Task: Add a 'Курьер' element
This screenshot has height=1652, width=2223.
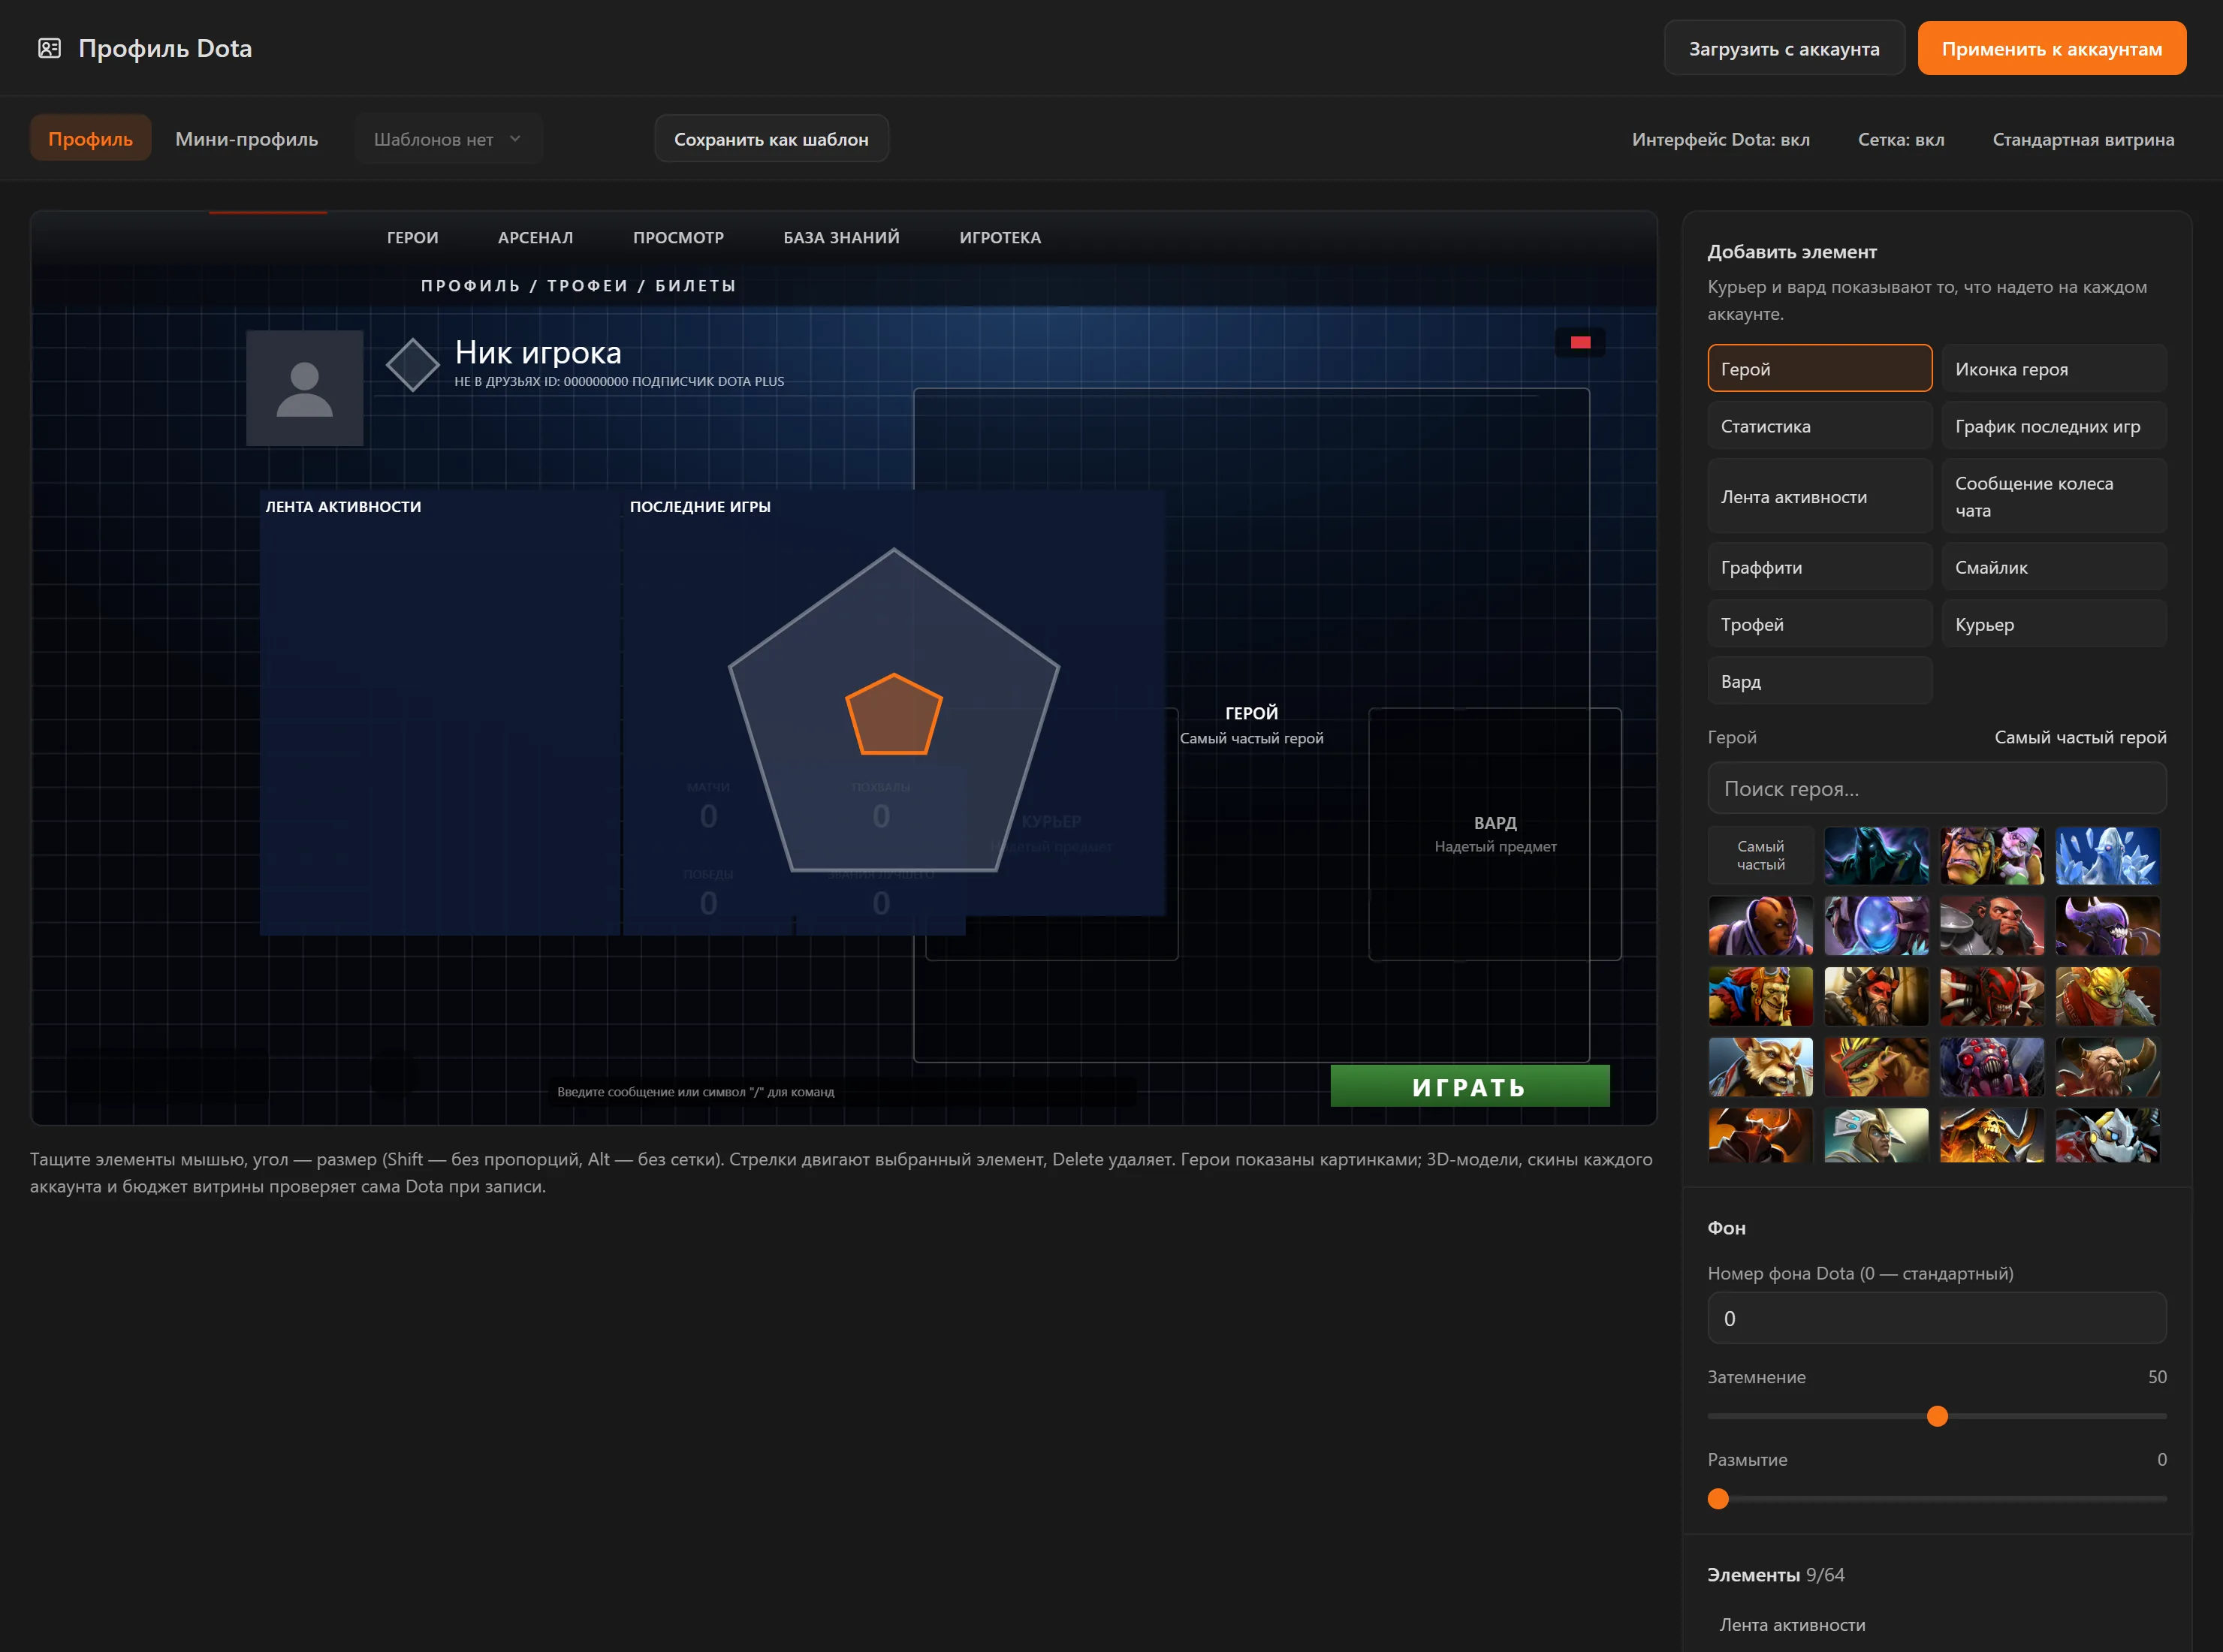Action: pos(2054,624)
